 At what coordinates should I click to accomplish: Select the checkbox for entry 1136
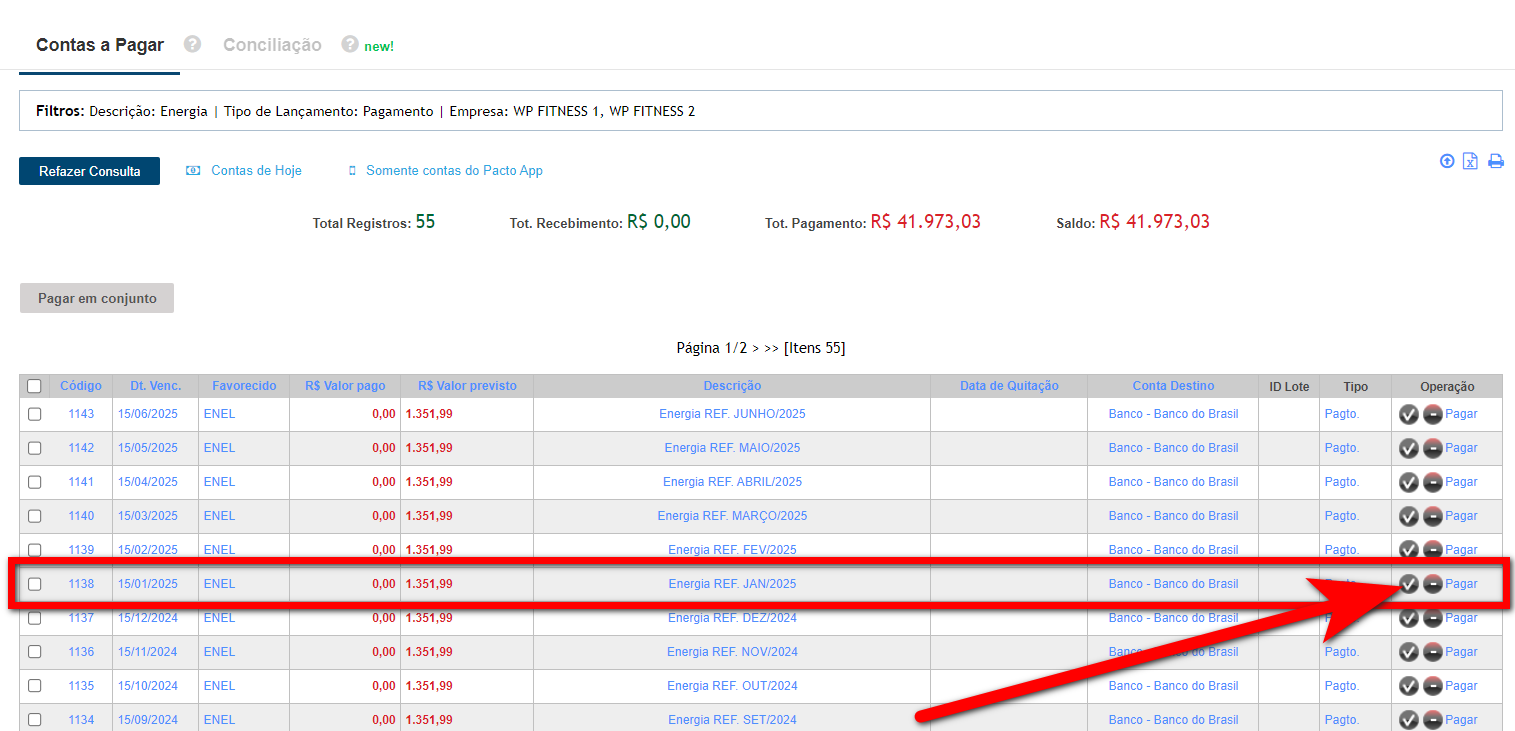pyautogui.click(x=35, y=652)
